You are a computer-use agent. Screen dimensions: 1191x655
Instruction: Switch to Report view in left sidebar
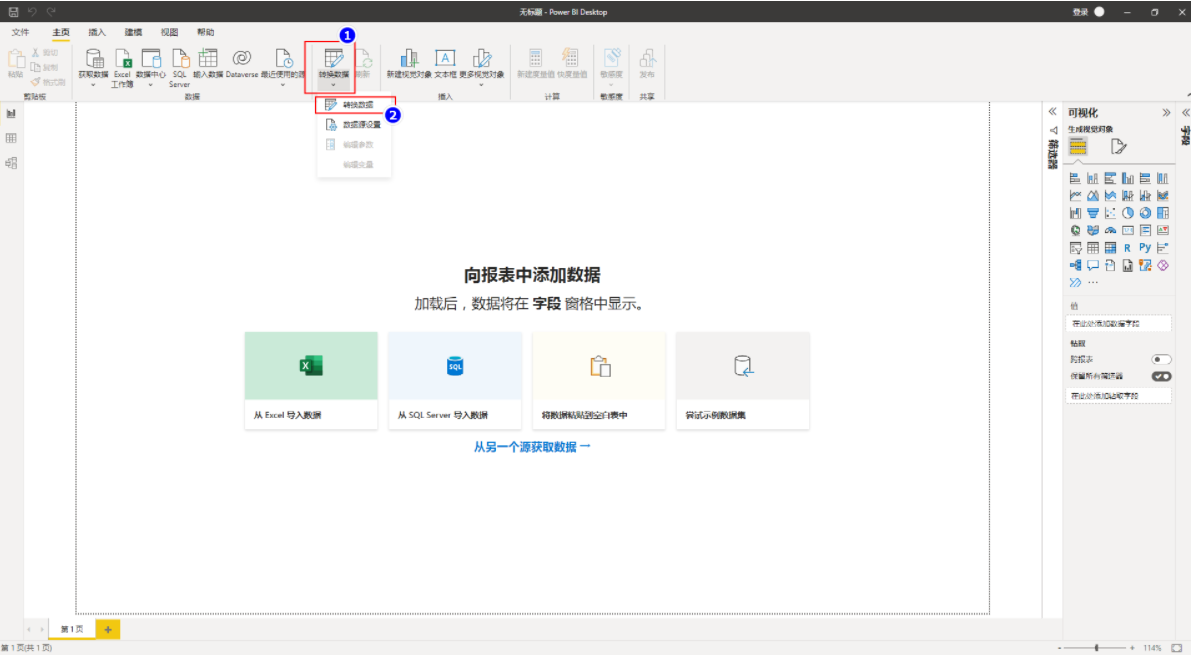pyautogui.click(x=11, y=114)
